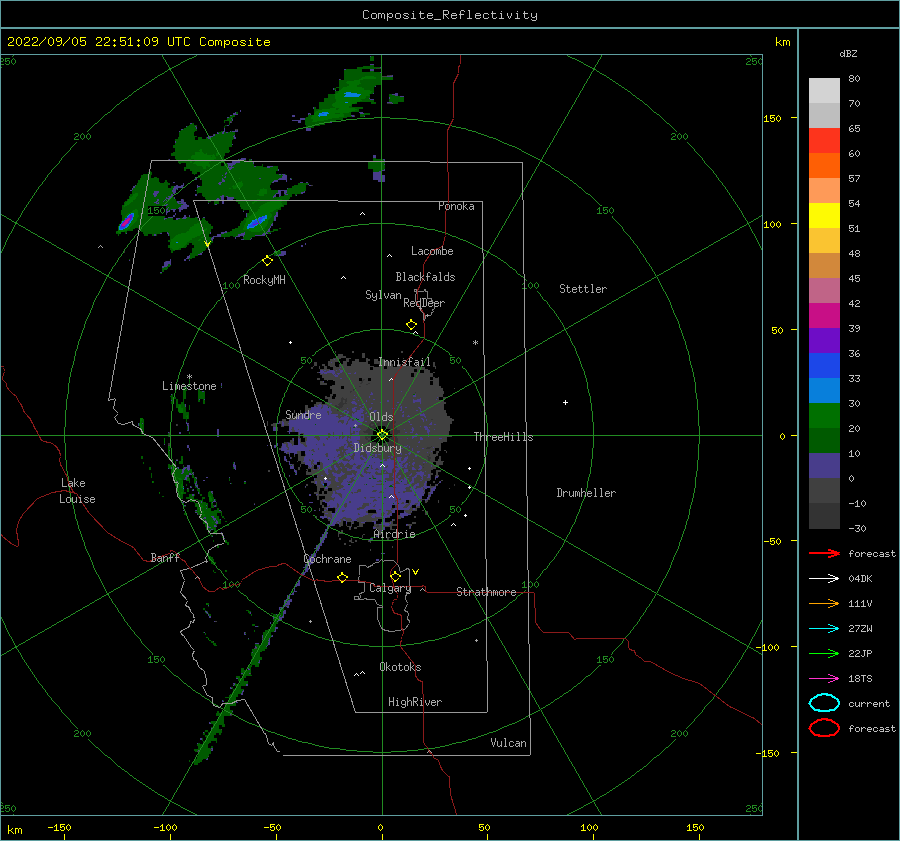Click the yellow diamond marker inside Calgary
Image resolution: width=900 pixels, height=841 pixels.
click(x=395, y=576)
